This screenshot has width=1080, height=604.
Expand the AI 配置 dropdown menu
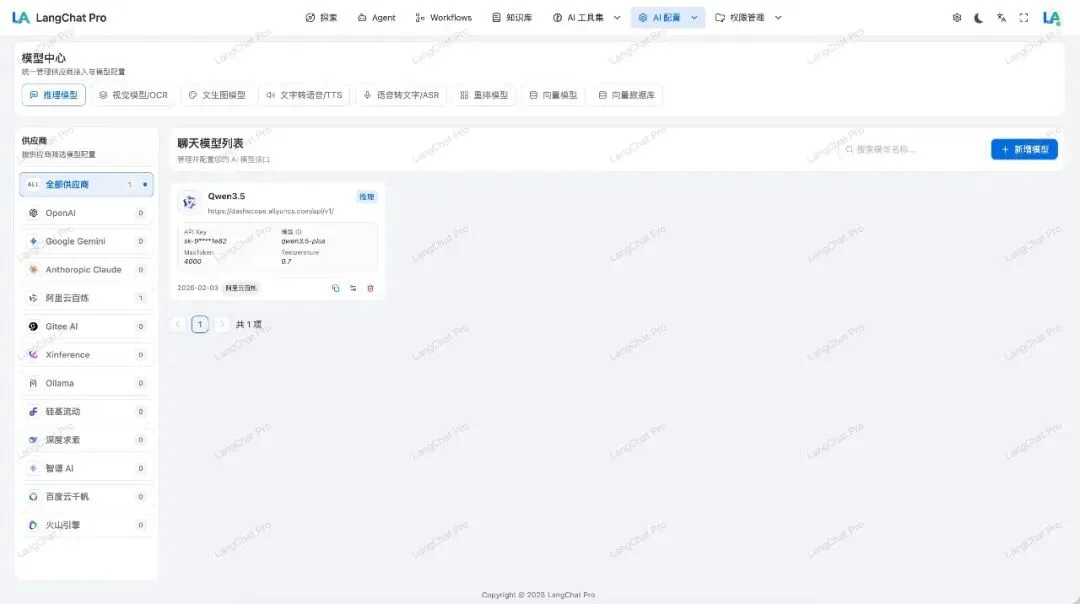coord(667,18)
